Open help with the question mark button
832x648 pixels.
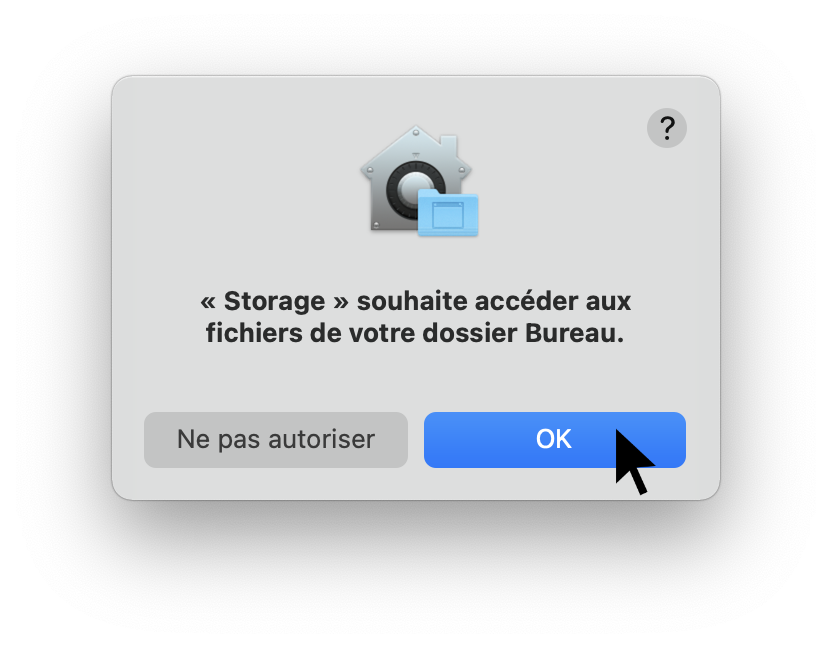666,128
